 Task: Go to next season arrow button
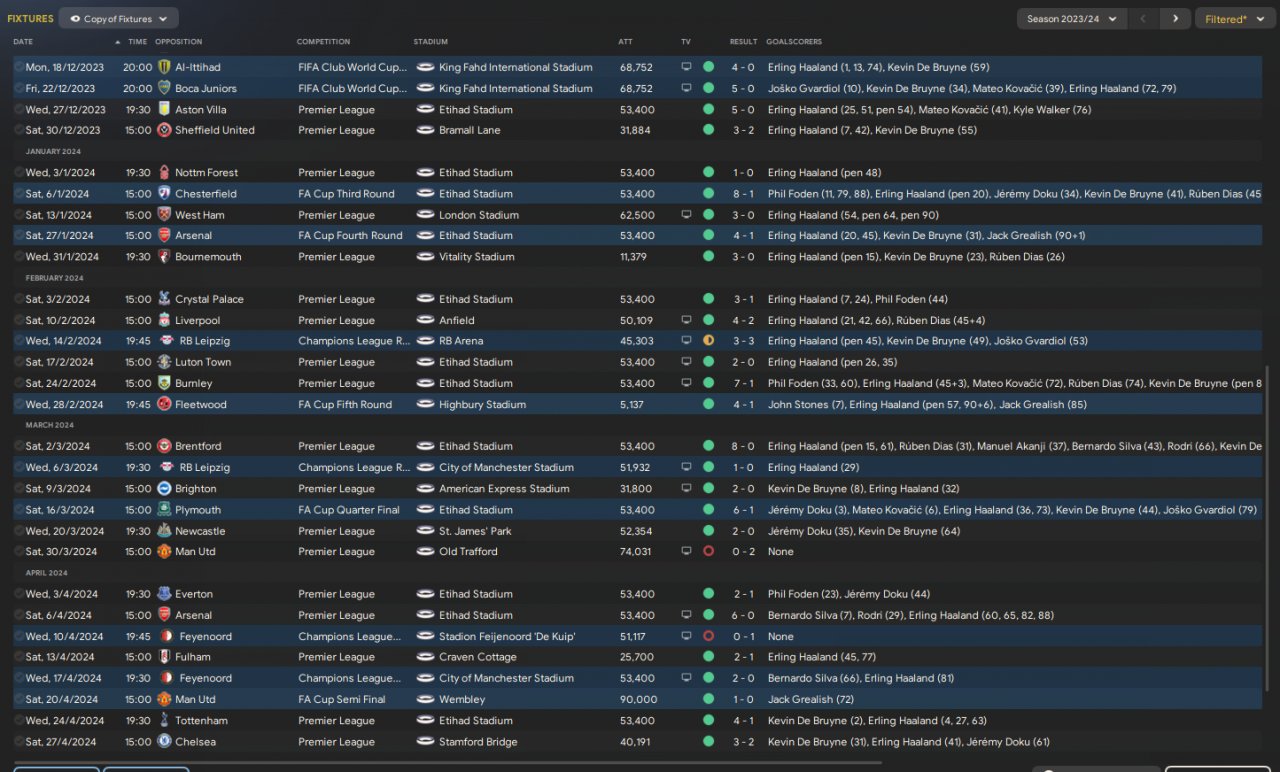point(1175,19)
